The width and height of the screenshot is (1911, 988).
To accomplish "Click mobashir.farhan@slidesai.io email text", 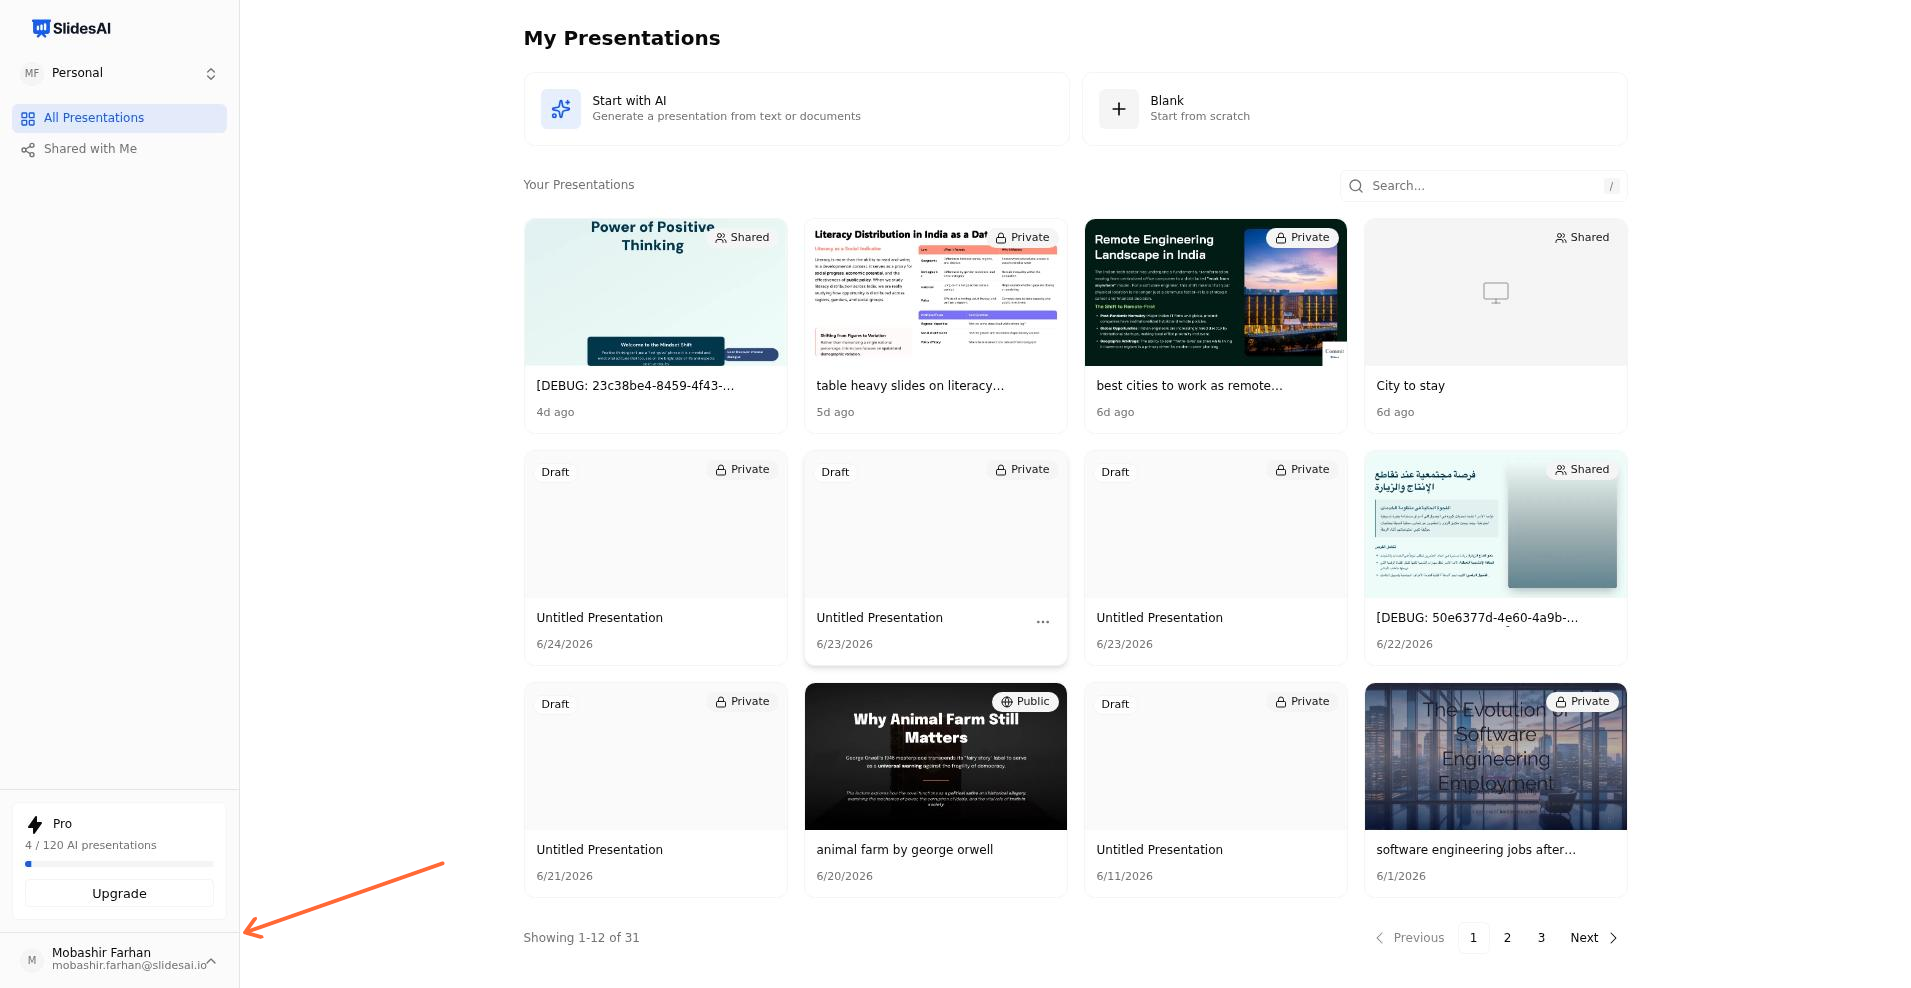I will pos(129,966).
